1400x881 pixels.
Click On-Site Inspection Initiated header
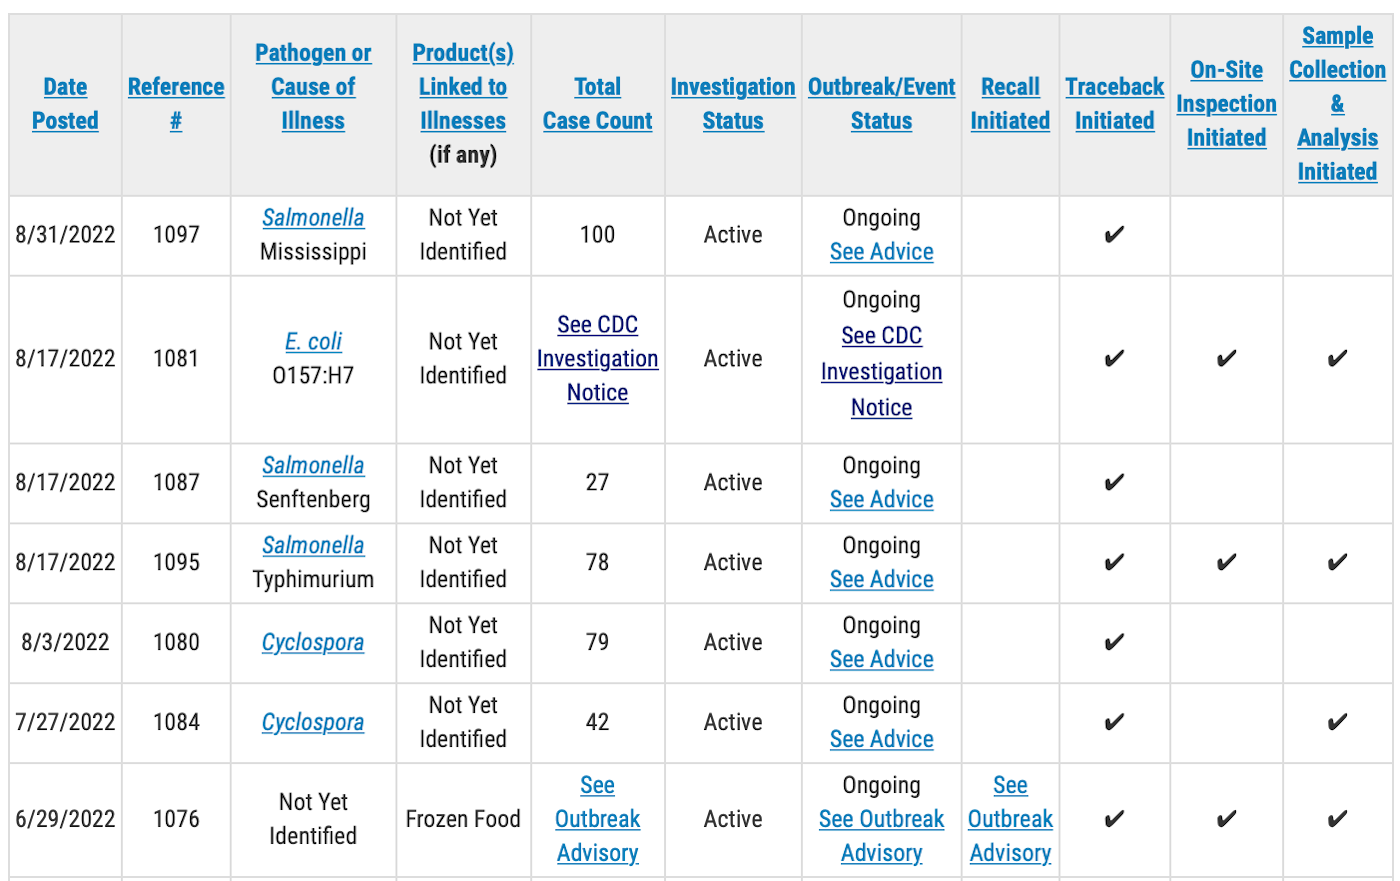point(1226,104)
